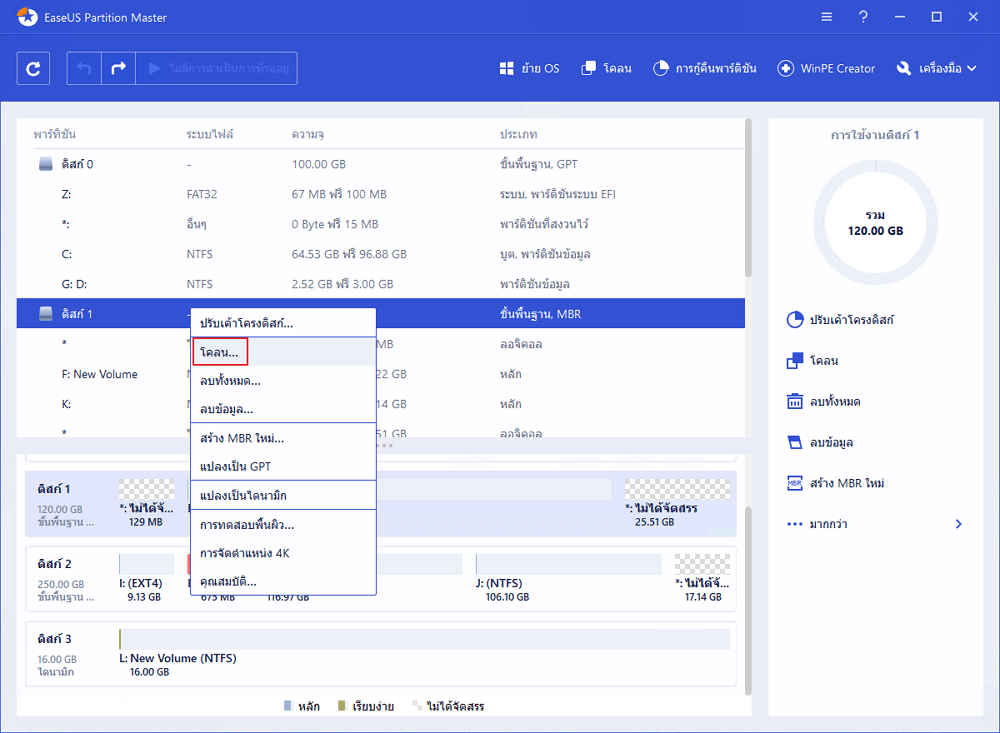Open the ย้าย OS migration tool
This screenshot has height=733, width=1000.
pyautogui.click(x=529, y=68)
